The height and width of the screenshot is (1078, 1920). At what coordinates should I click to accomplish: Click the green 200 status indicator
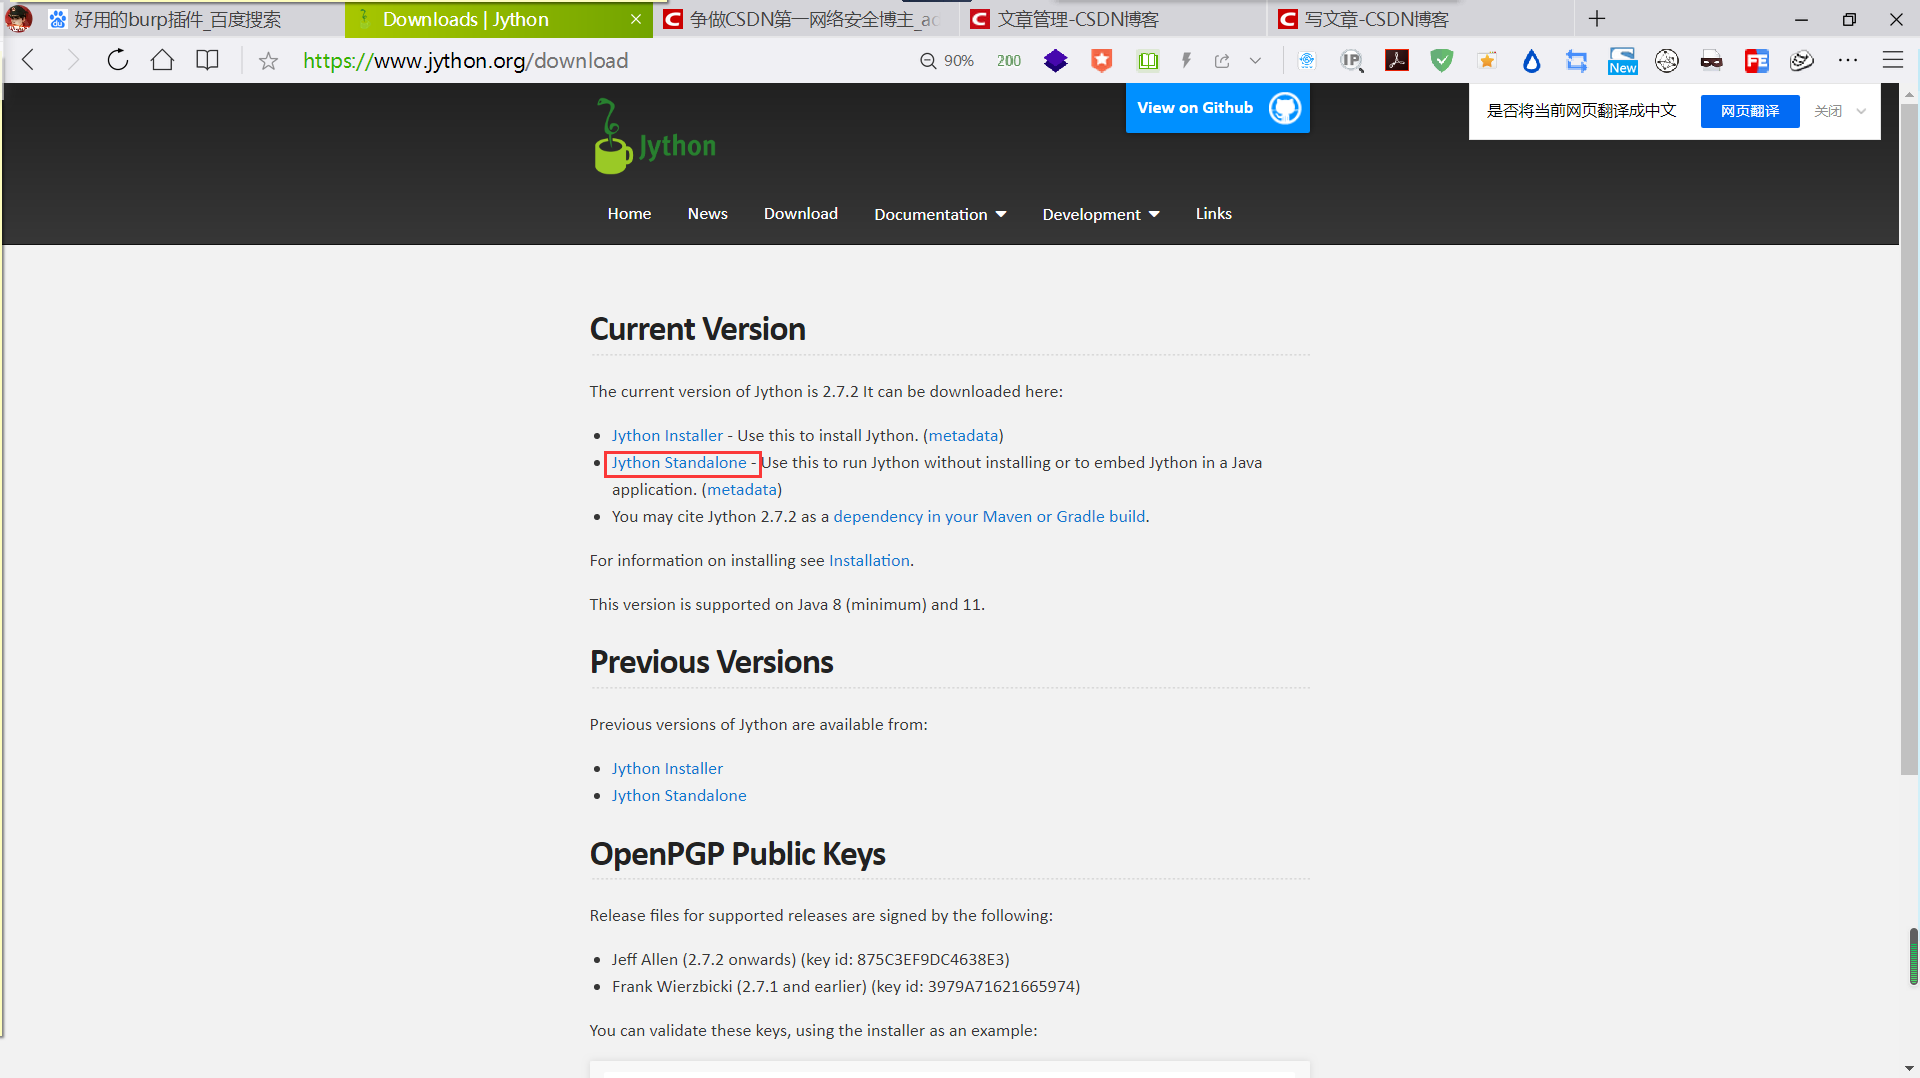click(1009, 61)
